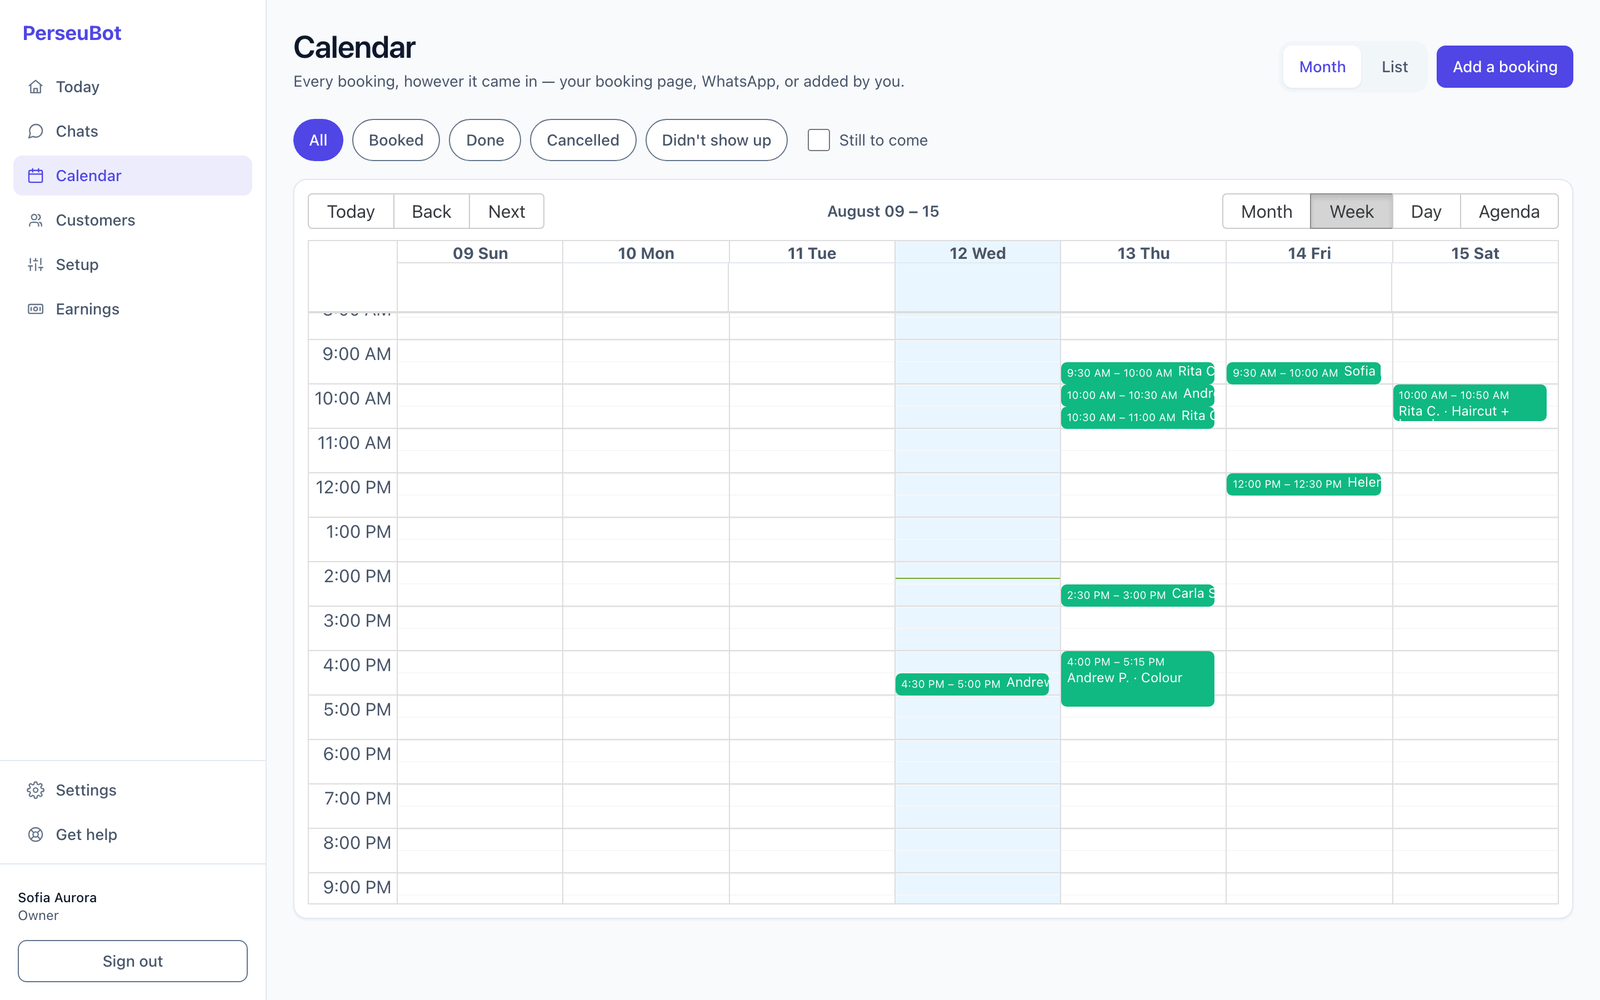The width and height of the screenshot is (1600, 1000).
Task: Click Add a booking button
Action: tap(1504, 67)
